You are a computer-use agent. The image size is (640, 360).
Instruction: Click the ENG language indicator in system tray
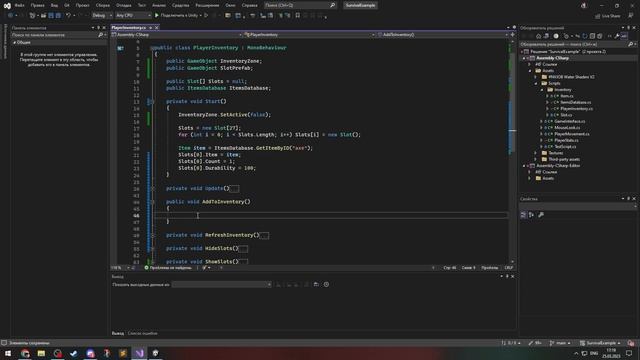tap(594, 353)
